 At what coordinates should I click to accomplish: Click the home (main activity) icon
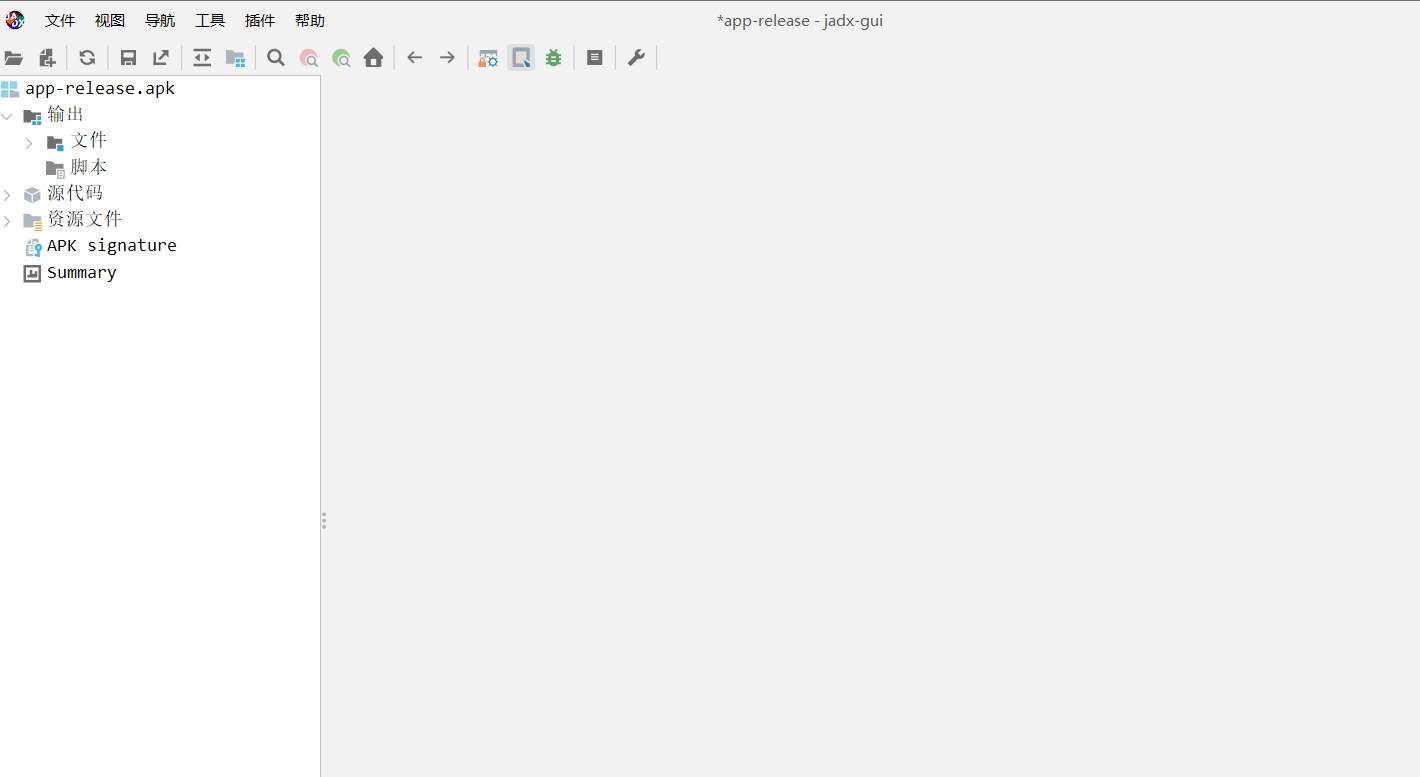(x=373, y=58)
